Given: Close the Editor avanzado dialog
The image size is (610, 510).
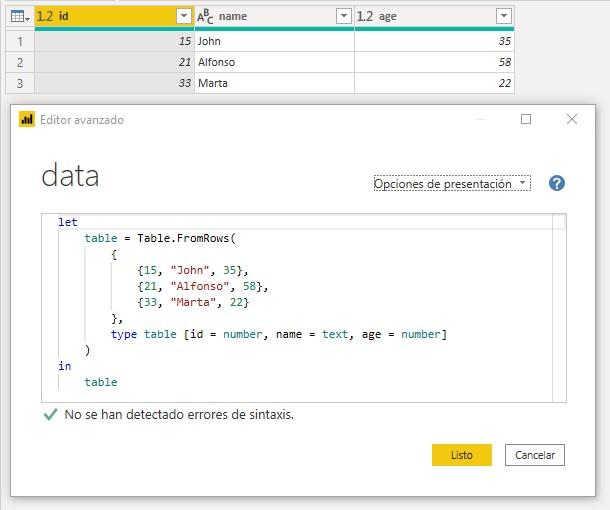Looking at the screenshot, I should click(572, 119).
